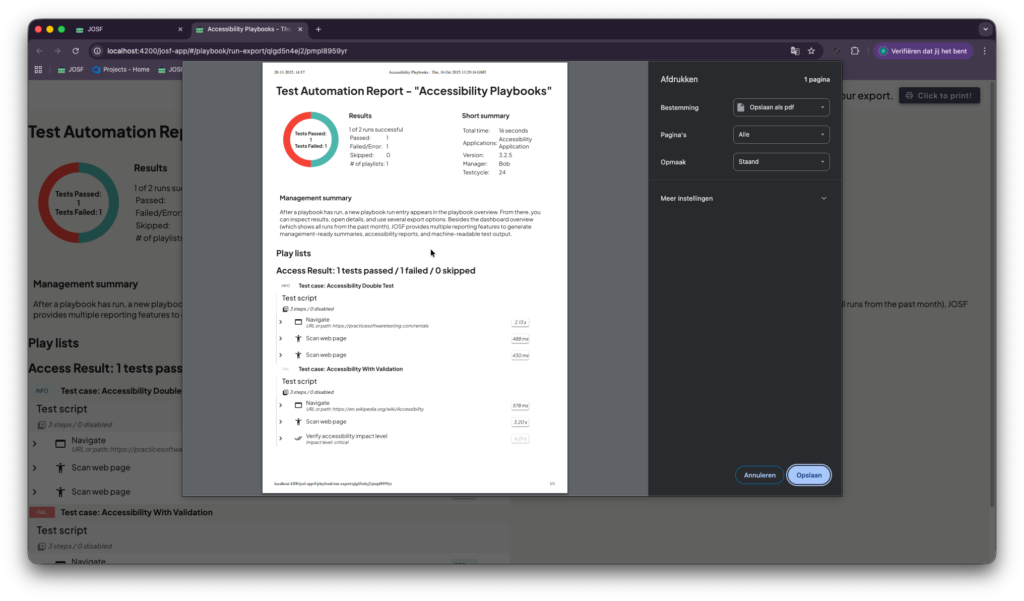
Task: Click the translate page icon in address bar
Action: click(x=794, y=50)
